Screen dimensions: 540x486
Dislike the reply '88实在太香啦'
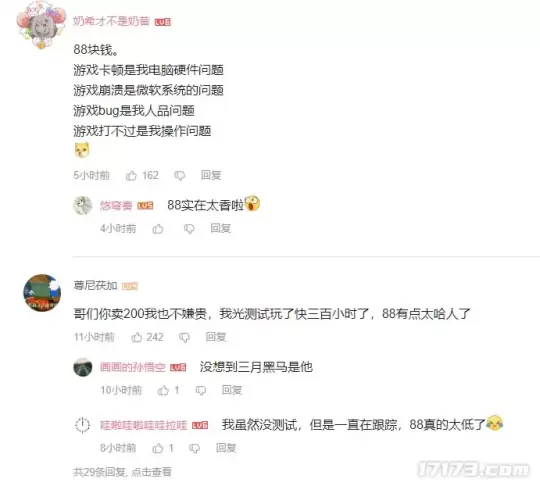tap(189, 229)
